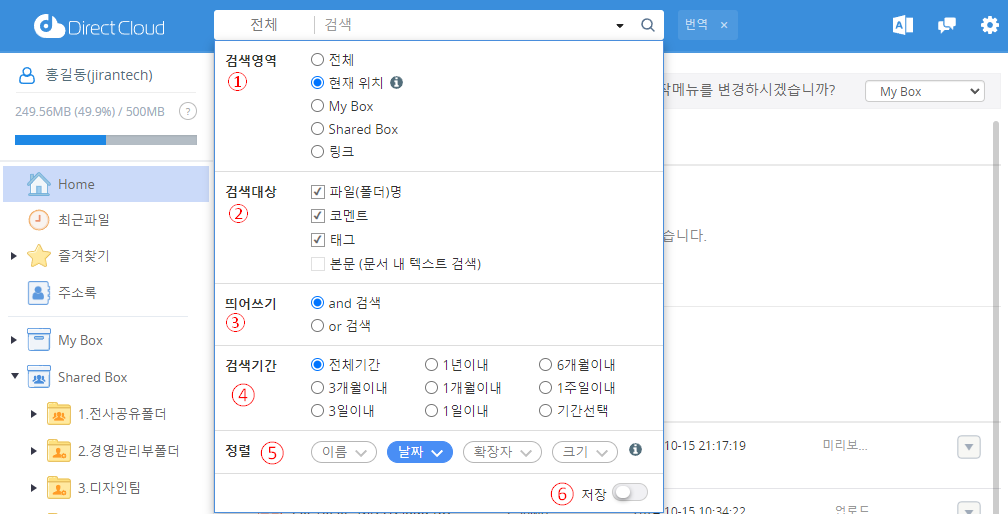Click the 최근파일 clock icon
1008x514 pixels.
(x=39, y=220)
